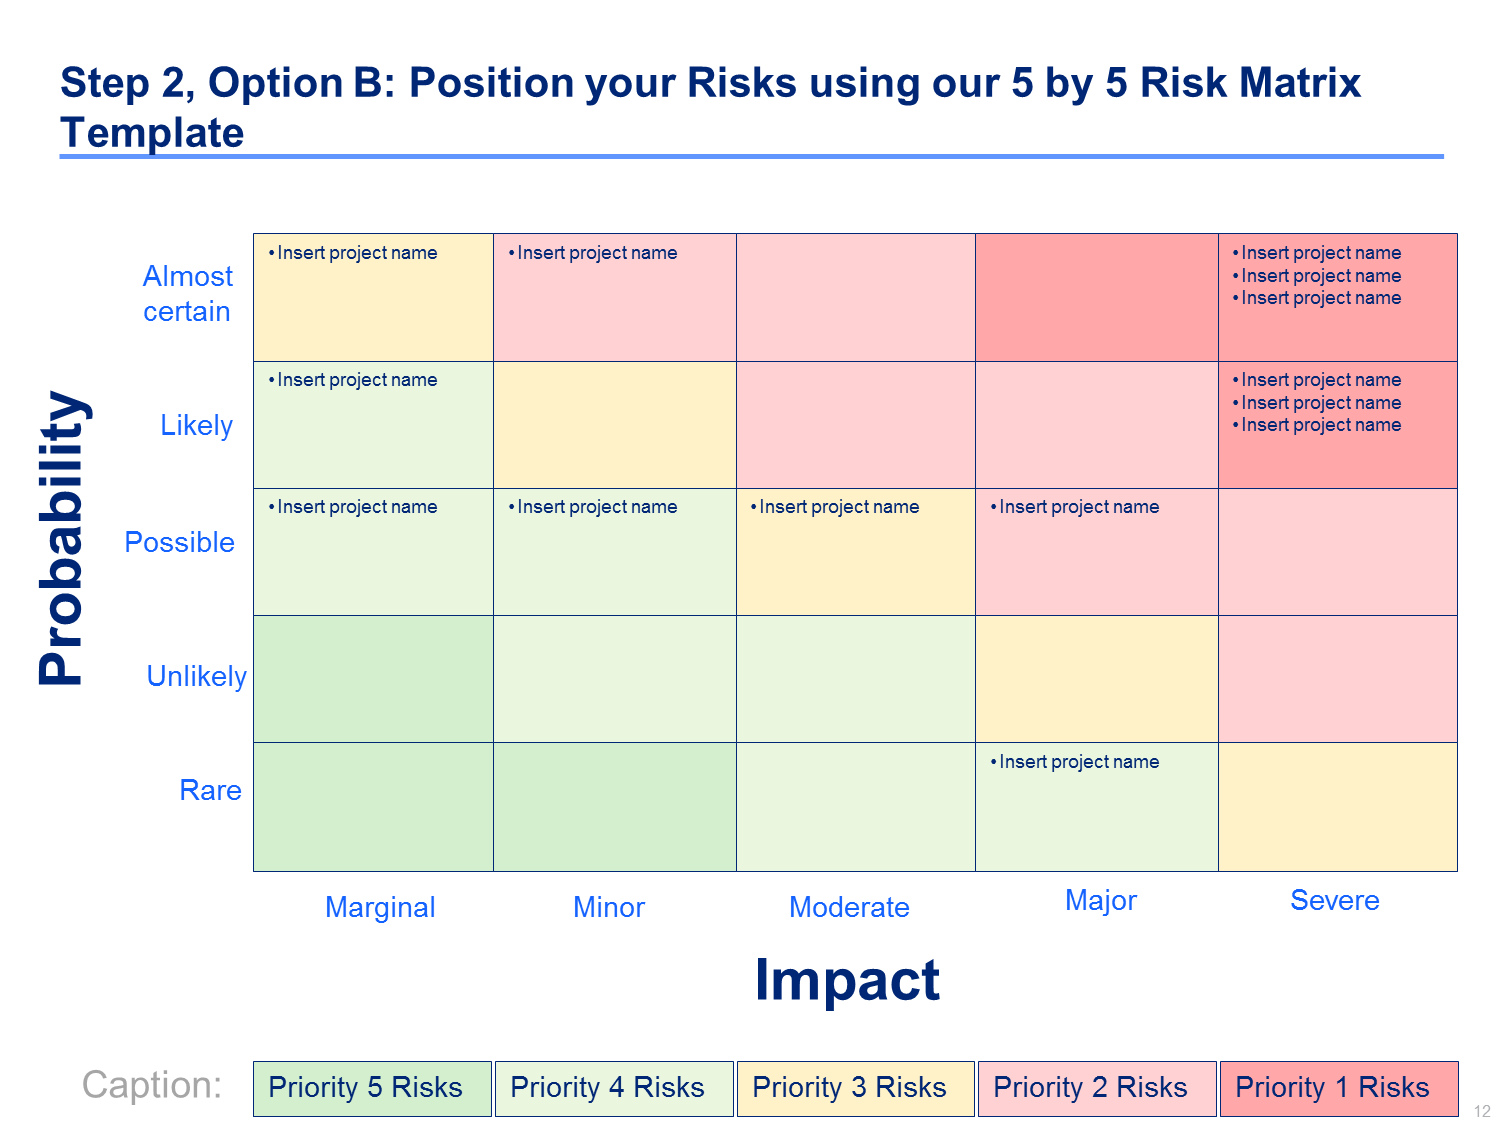Click the slide title about Risk Matrix Template

[x=710, y=107]
